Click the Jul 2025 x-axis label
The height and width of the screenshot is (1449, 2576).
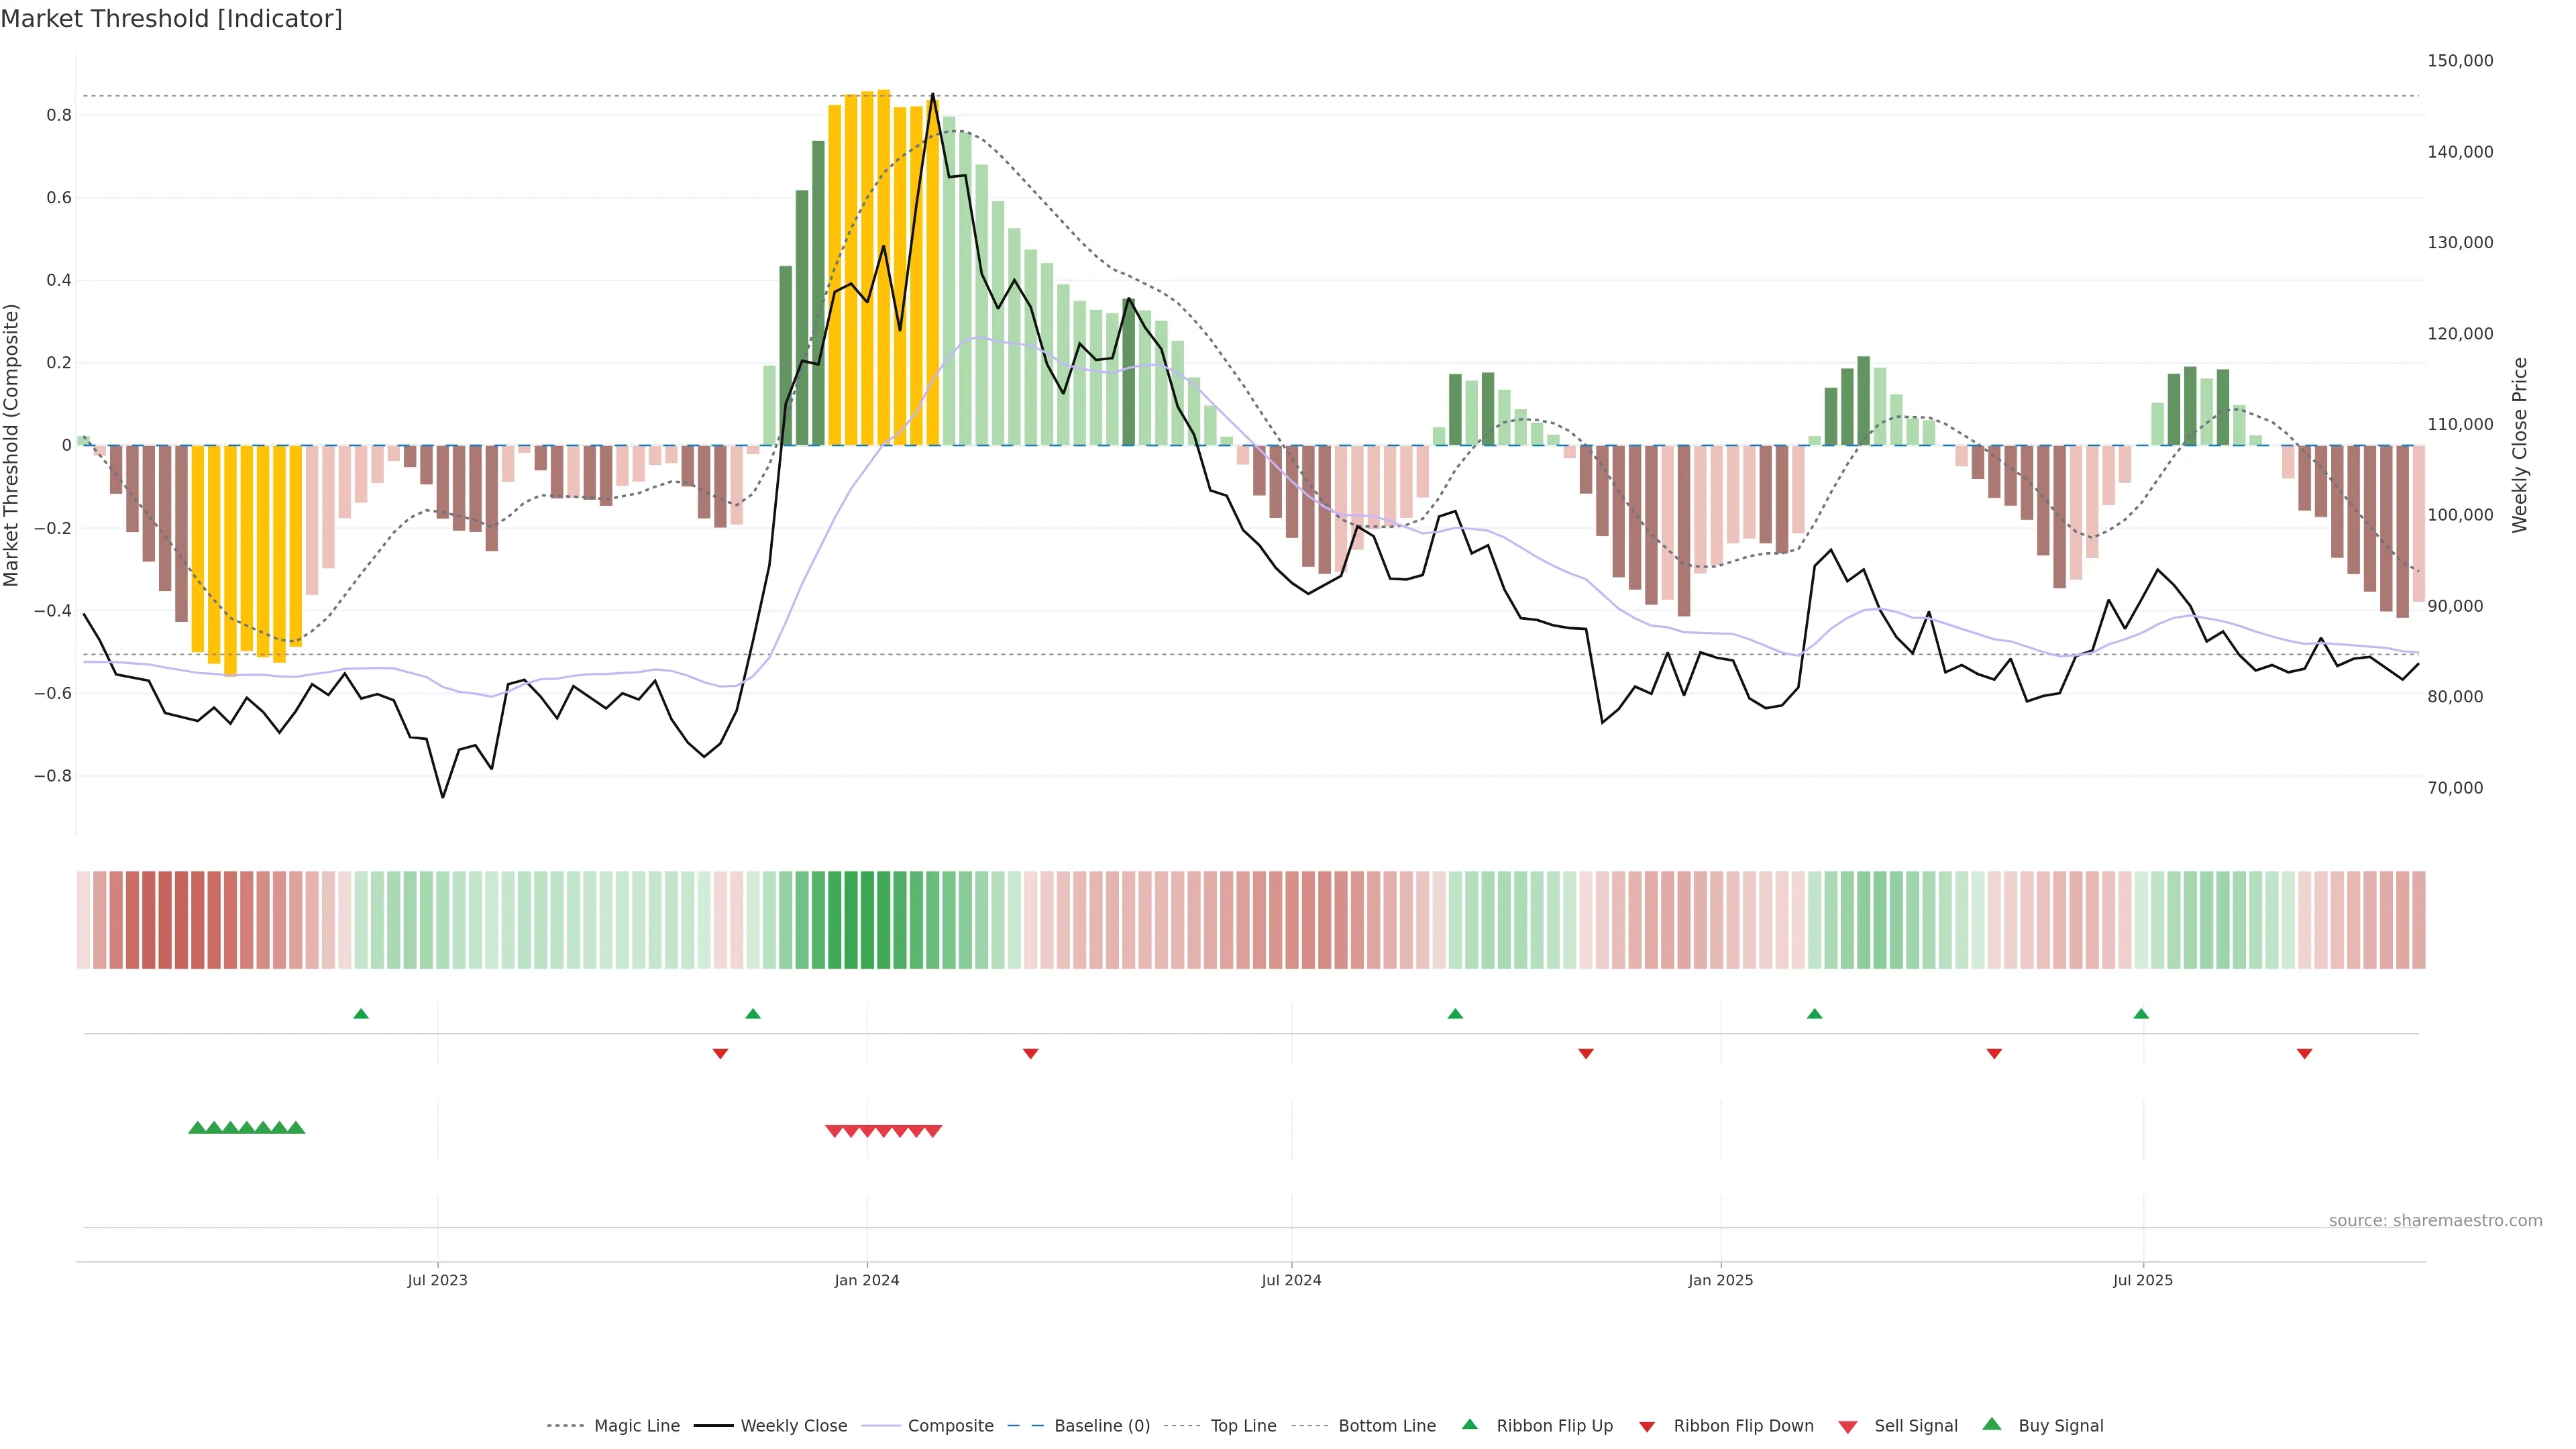coord(2143,1280)
